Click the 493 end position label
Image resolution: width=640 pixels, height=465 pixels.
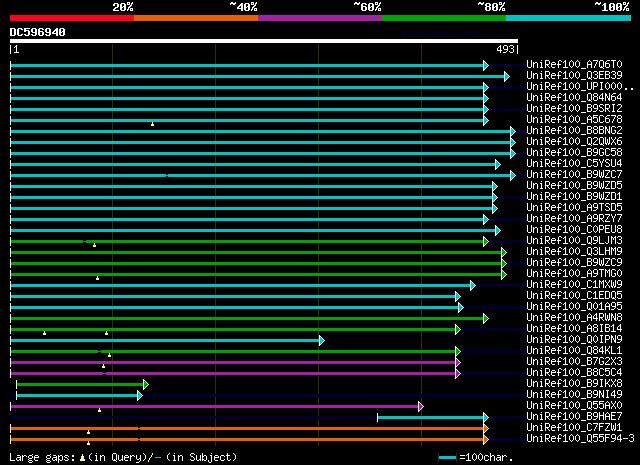[505, 49]
